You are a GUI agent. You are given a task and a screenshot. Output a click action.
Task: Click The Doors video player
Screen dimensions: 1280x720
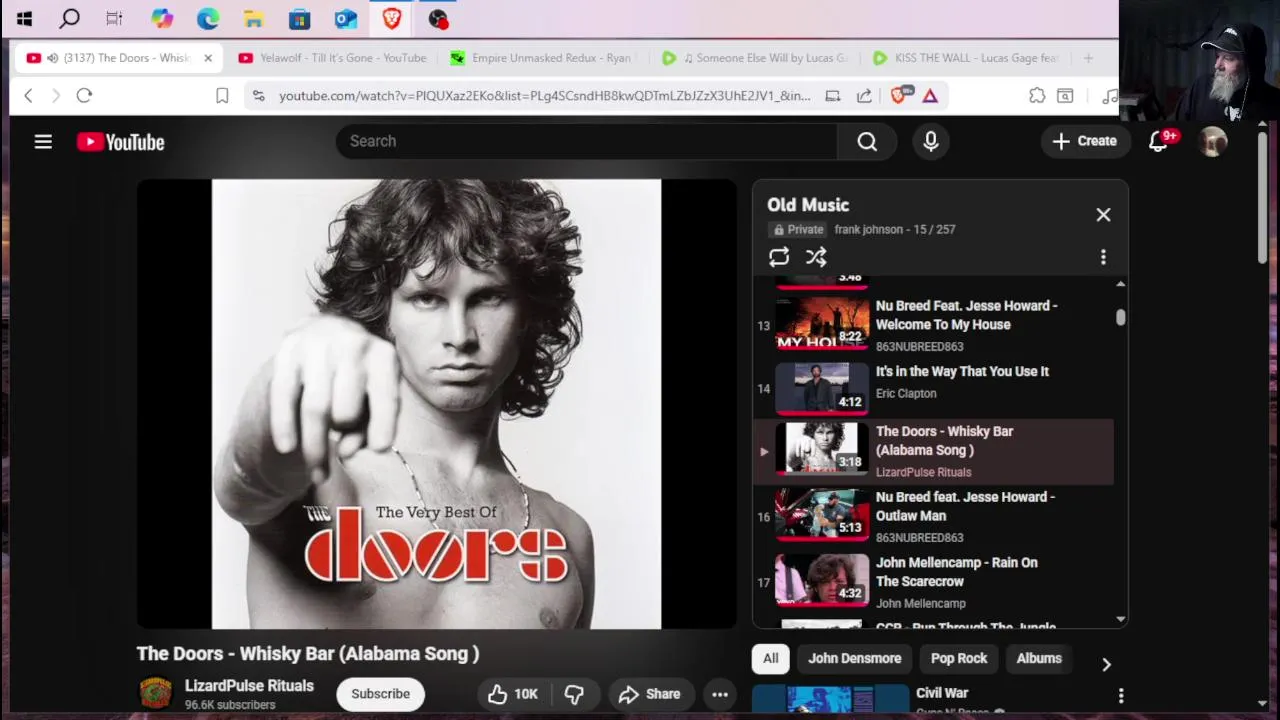tap(436, 404)
